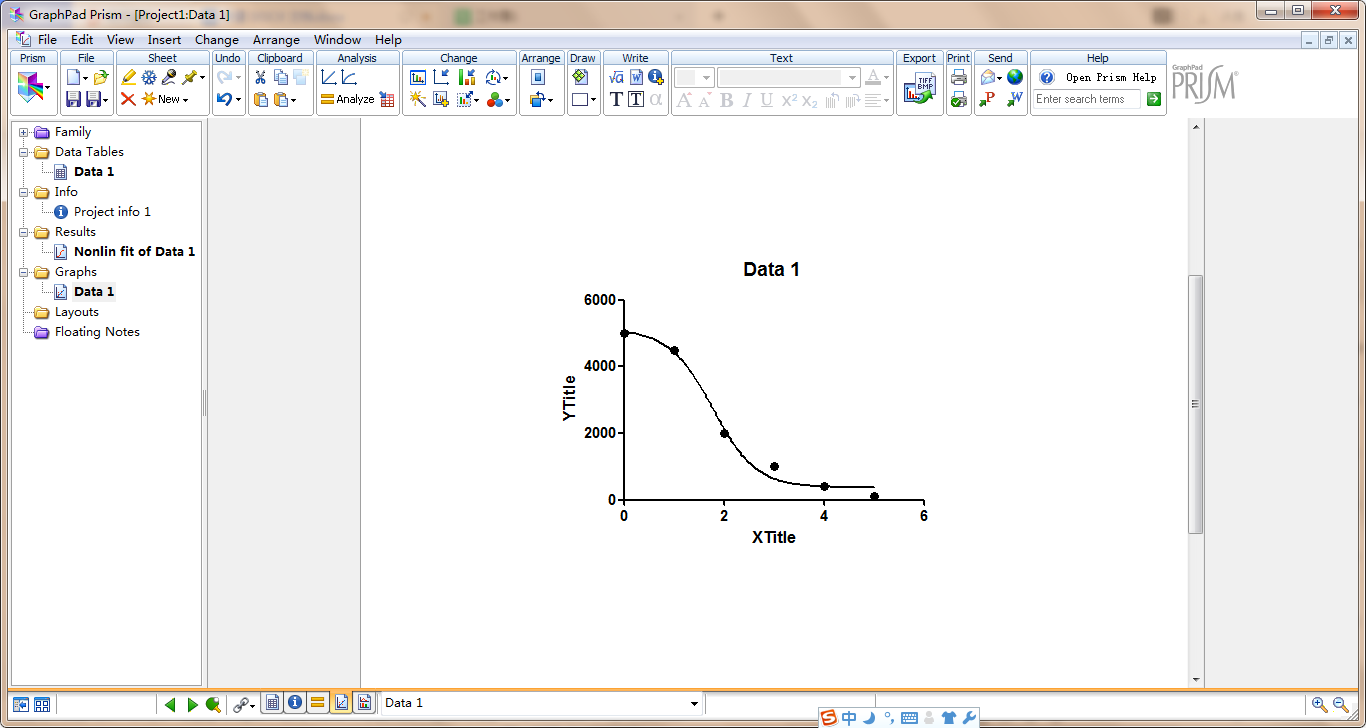Open the Edit menu
Screen dimensions: 1366x728
pyautogui.click(x=82, y=40)
